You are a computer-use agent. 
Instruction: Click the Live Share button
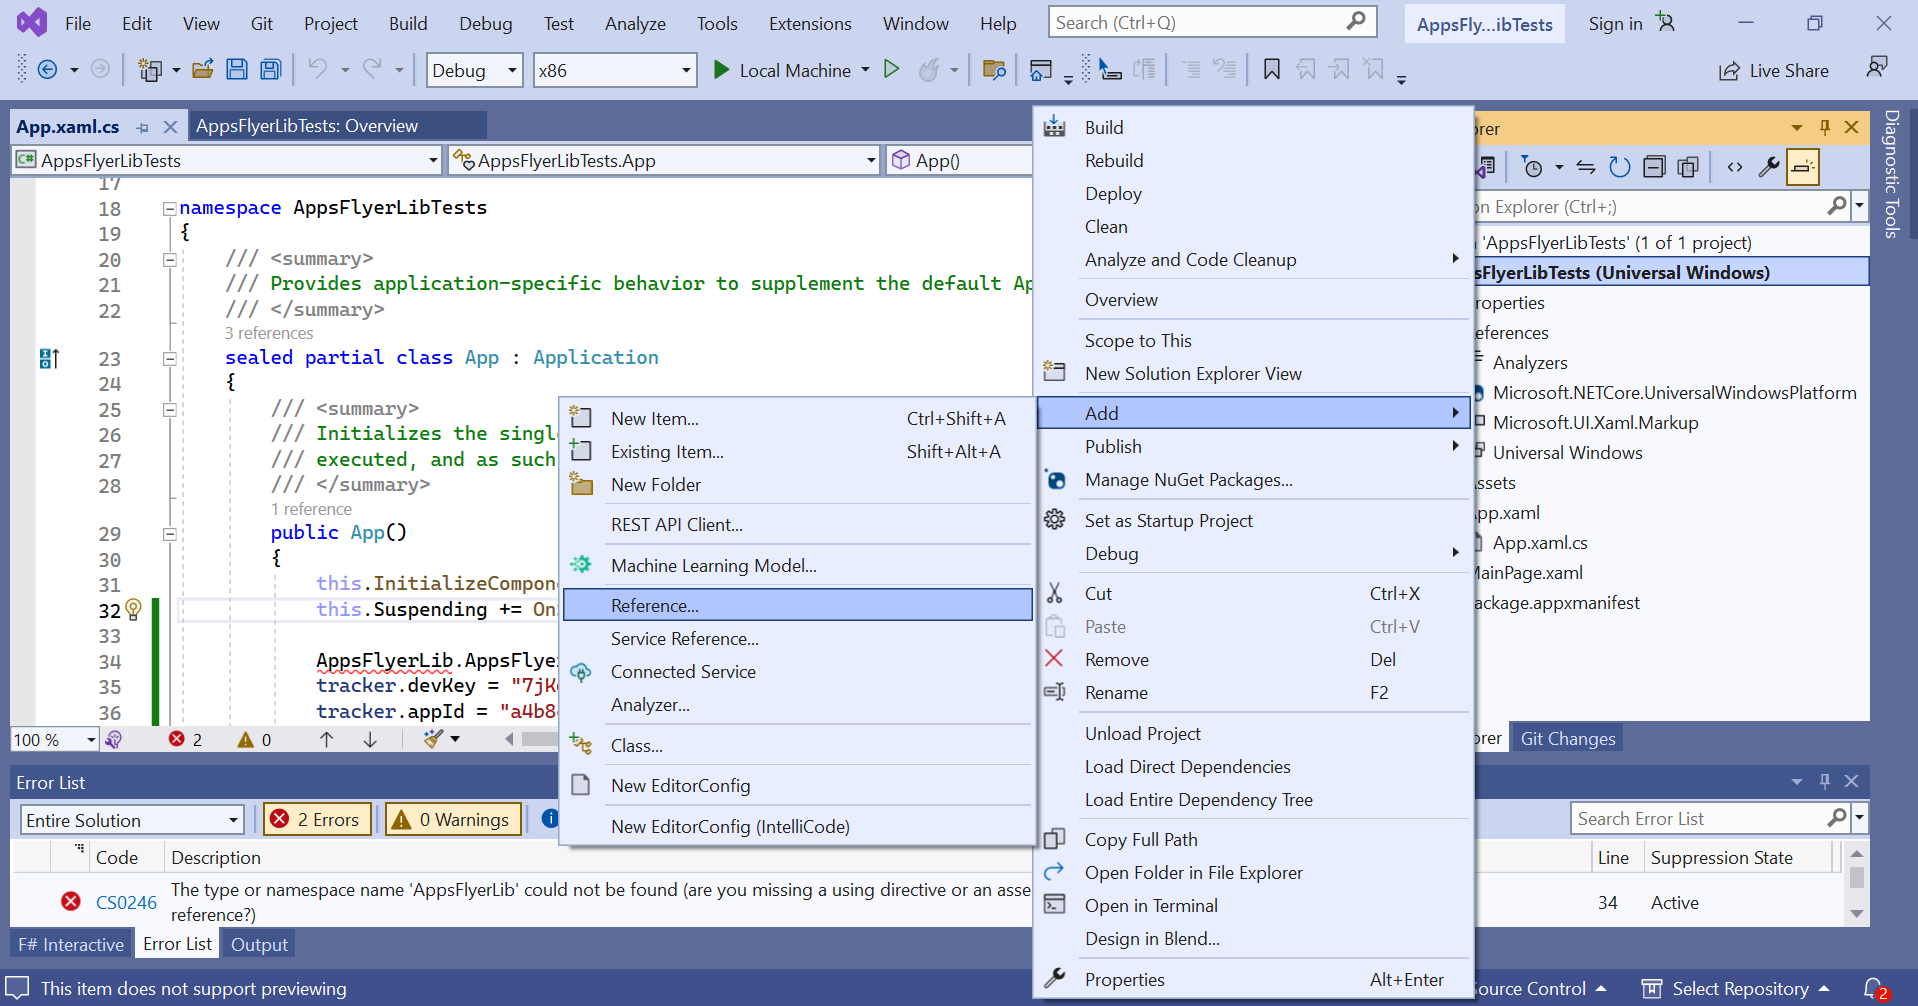[x=1774, y=70]
